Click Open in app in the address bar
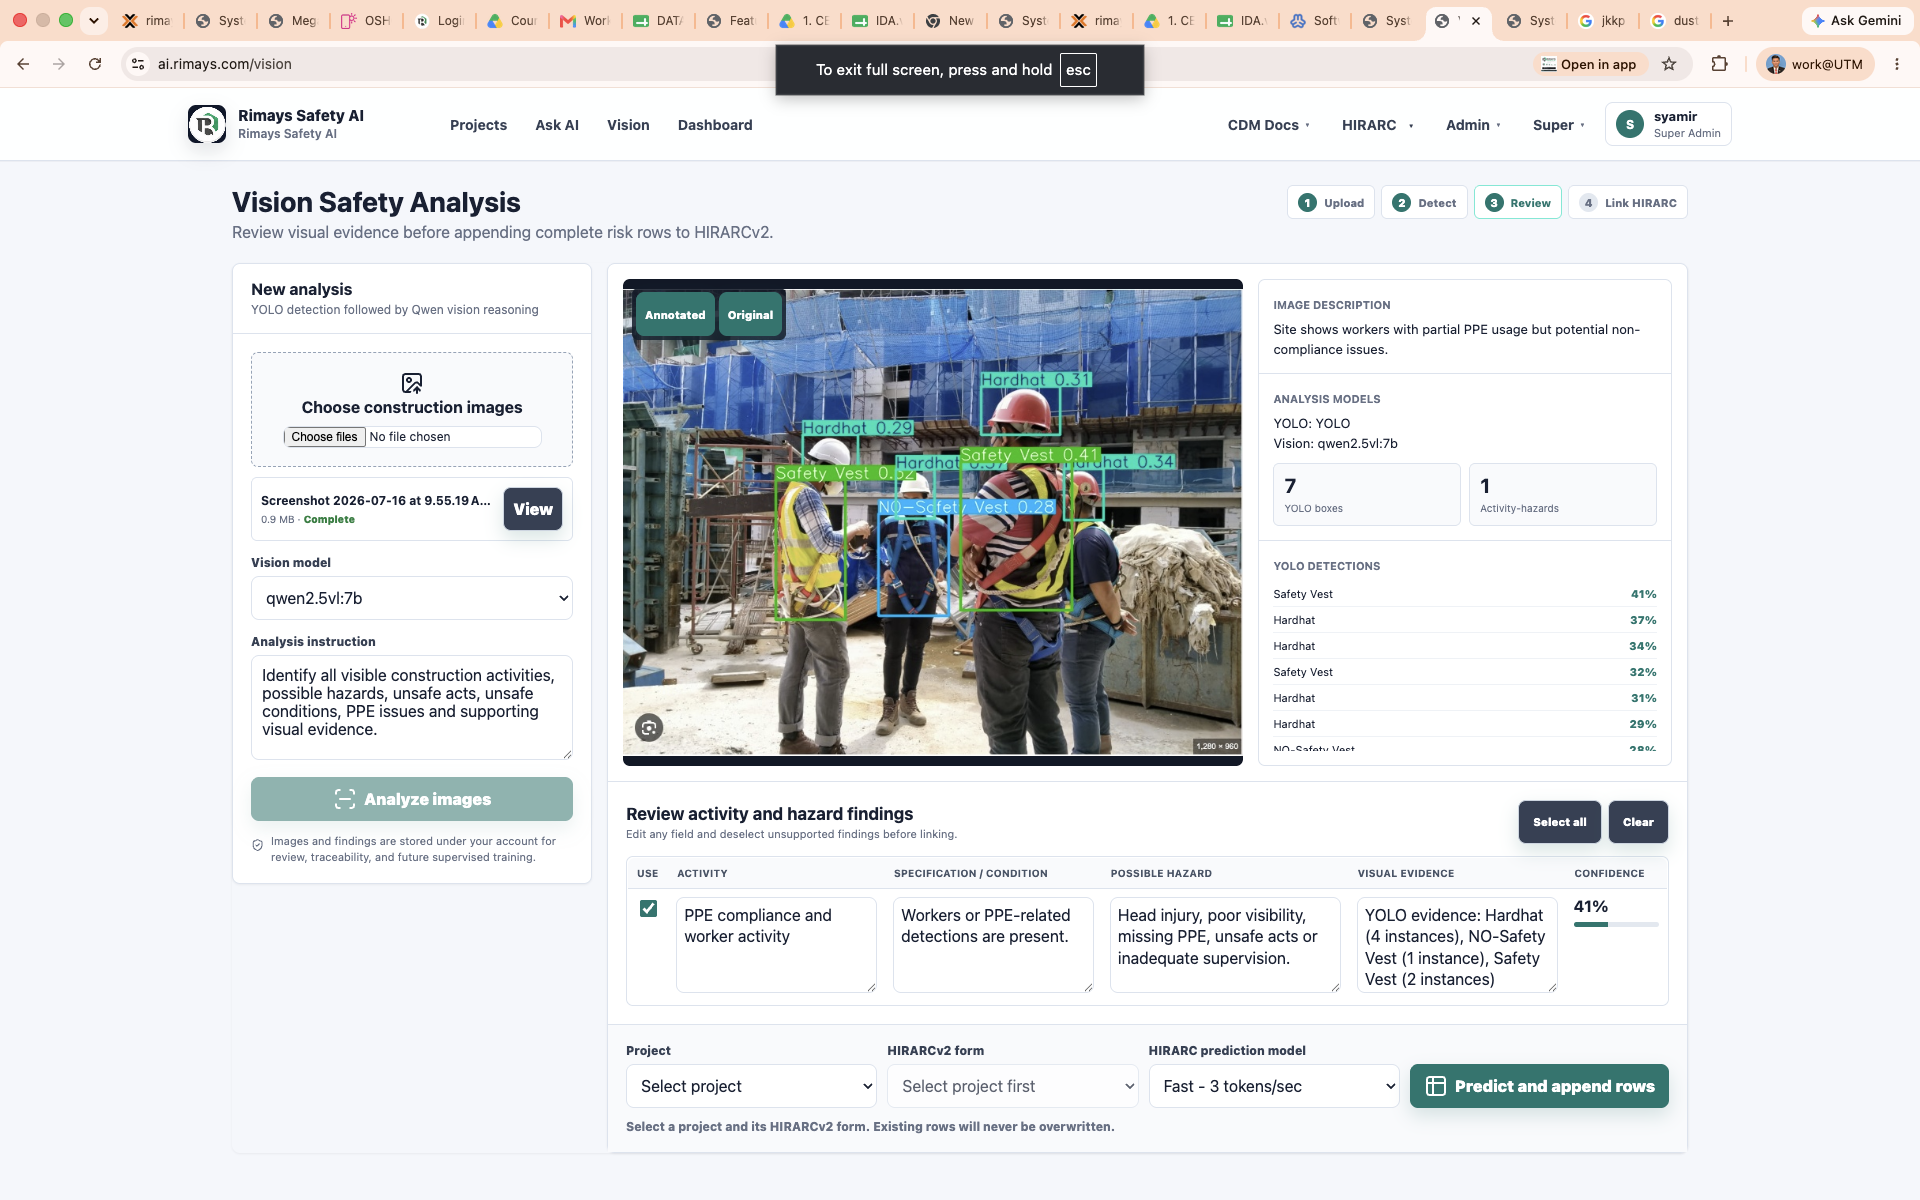1920x1200 pixels. 1588,64
